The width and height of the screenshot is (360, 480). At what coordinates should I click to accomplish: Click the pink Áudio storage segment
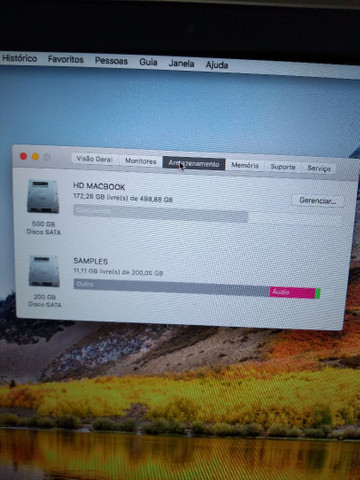tap(292, 292)
